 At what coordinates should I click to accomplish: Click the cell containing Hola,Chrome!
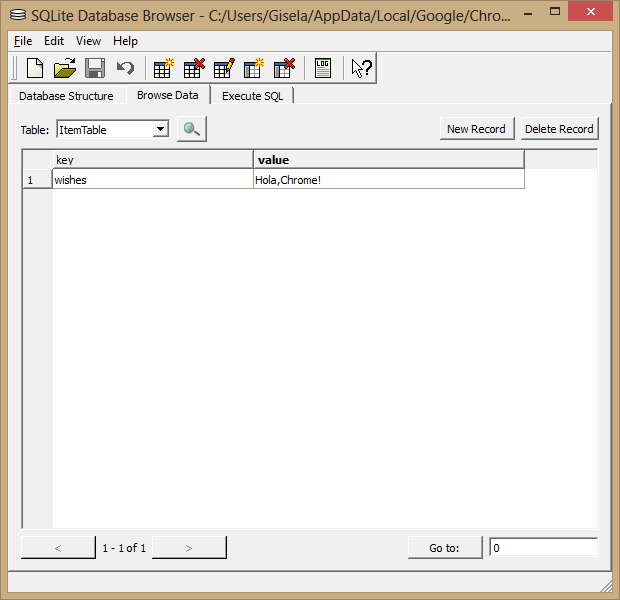(389, 180)
